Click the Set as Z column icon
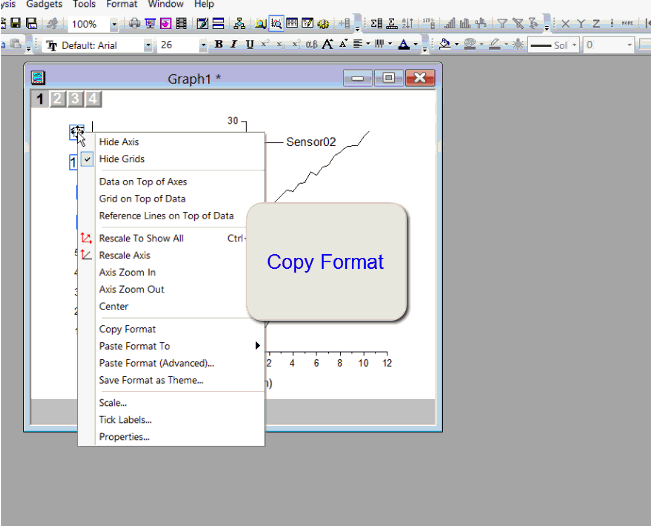The height and width of the screenshot is (526, 659). (x=596, y=24)
